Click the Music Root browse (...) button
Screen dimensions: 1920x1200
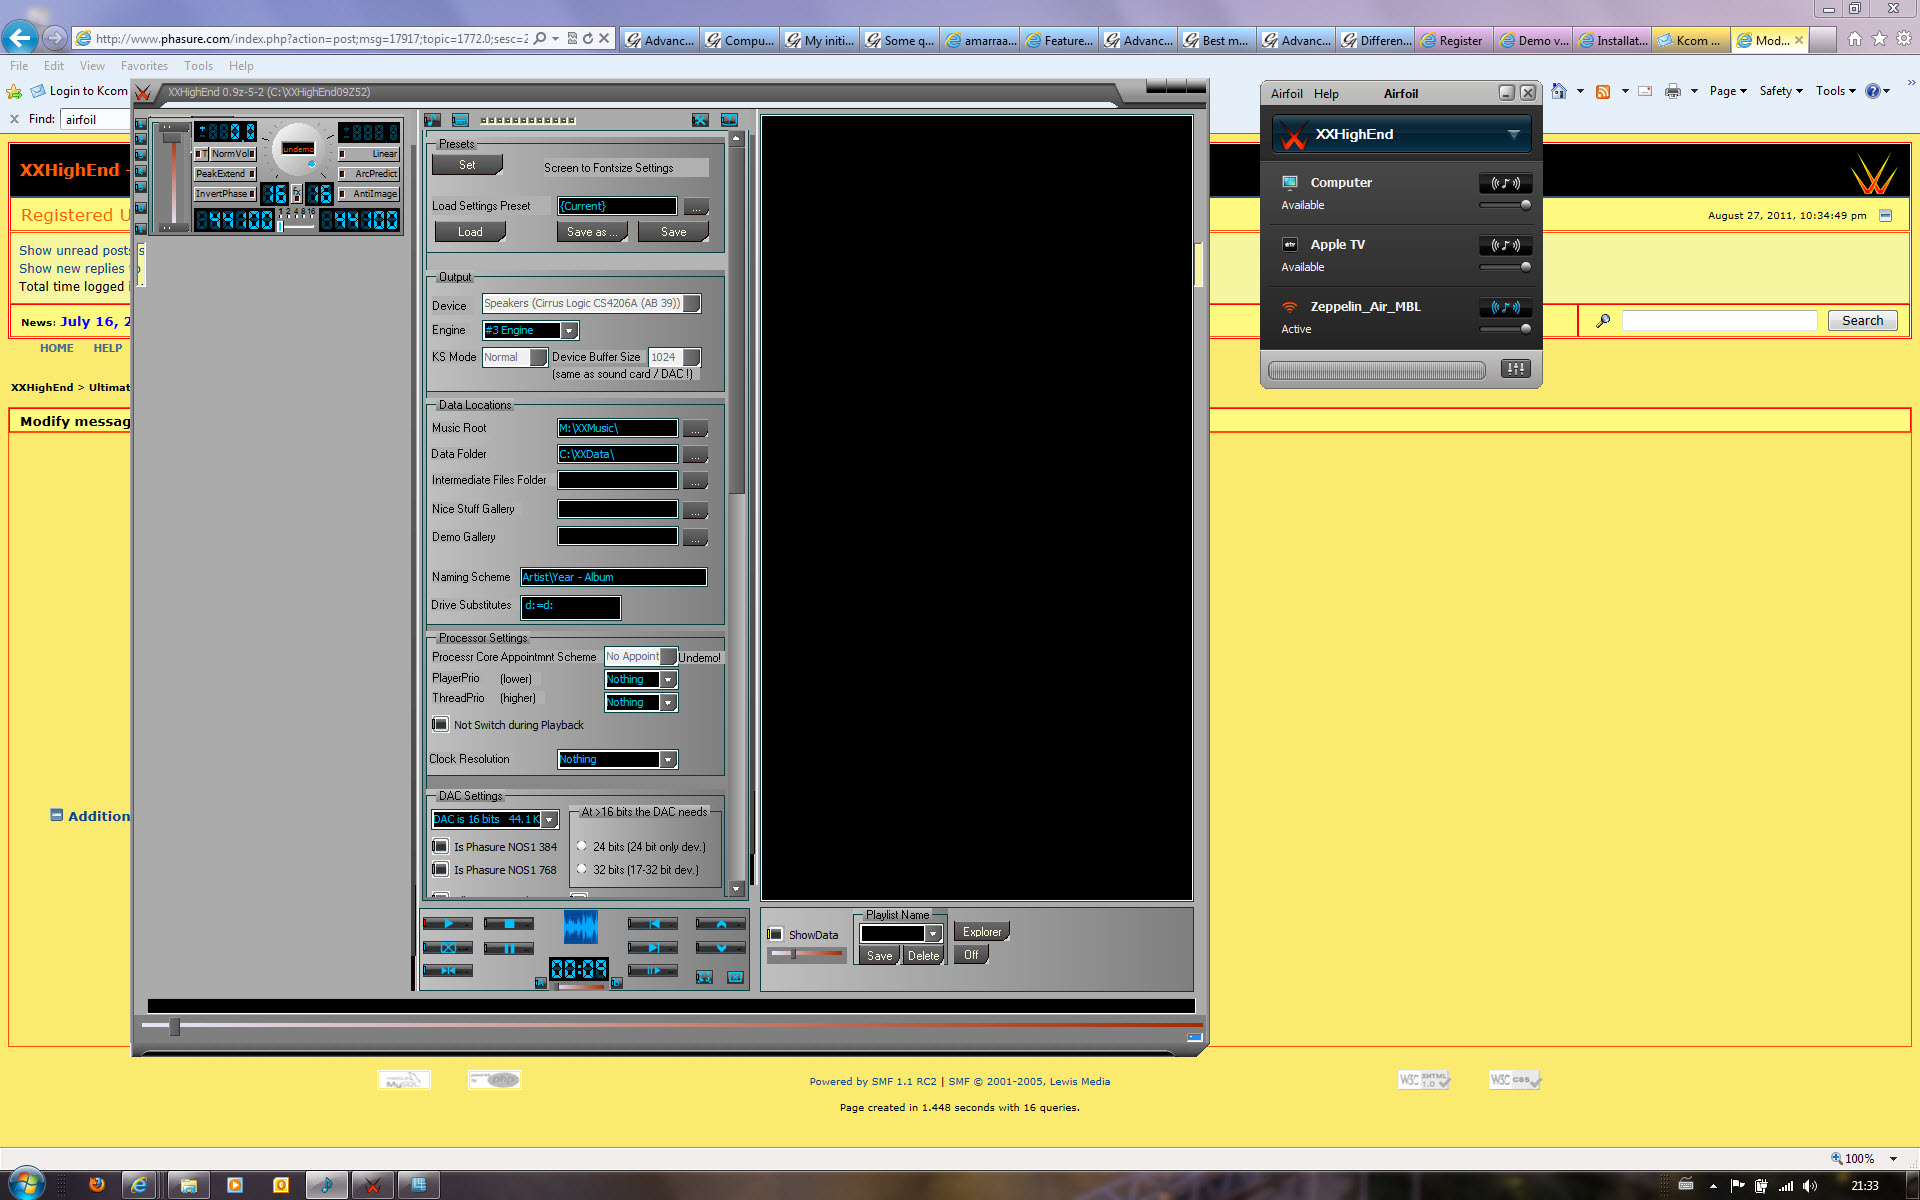tap(695, 429)
